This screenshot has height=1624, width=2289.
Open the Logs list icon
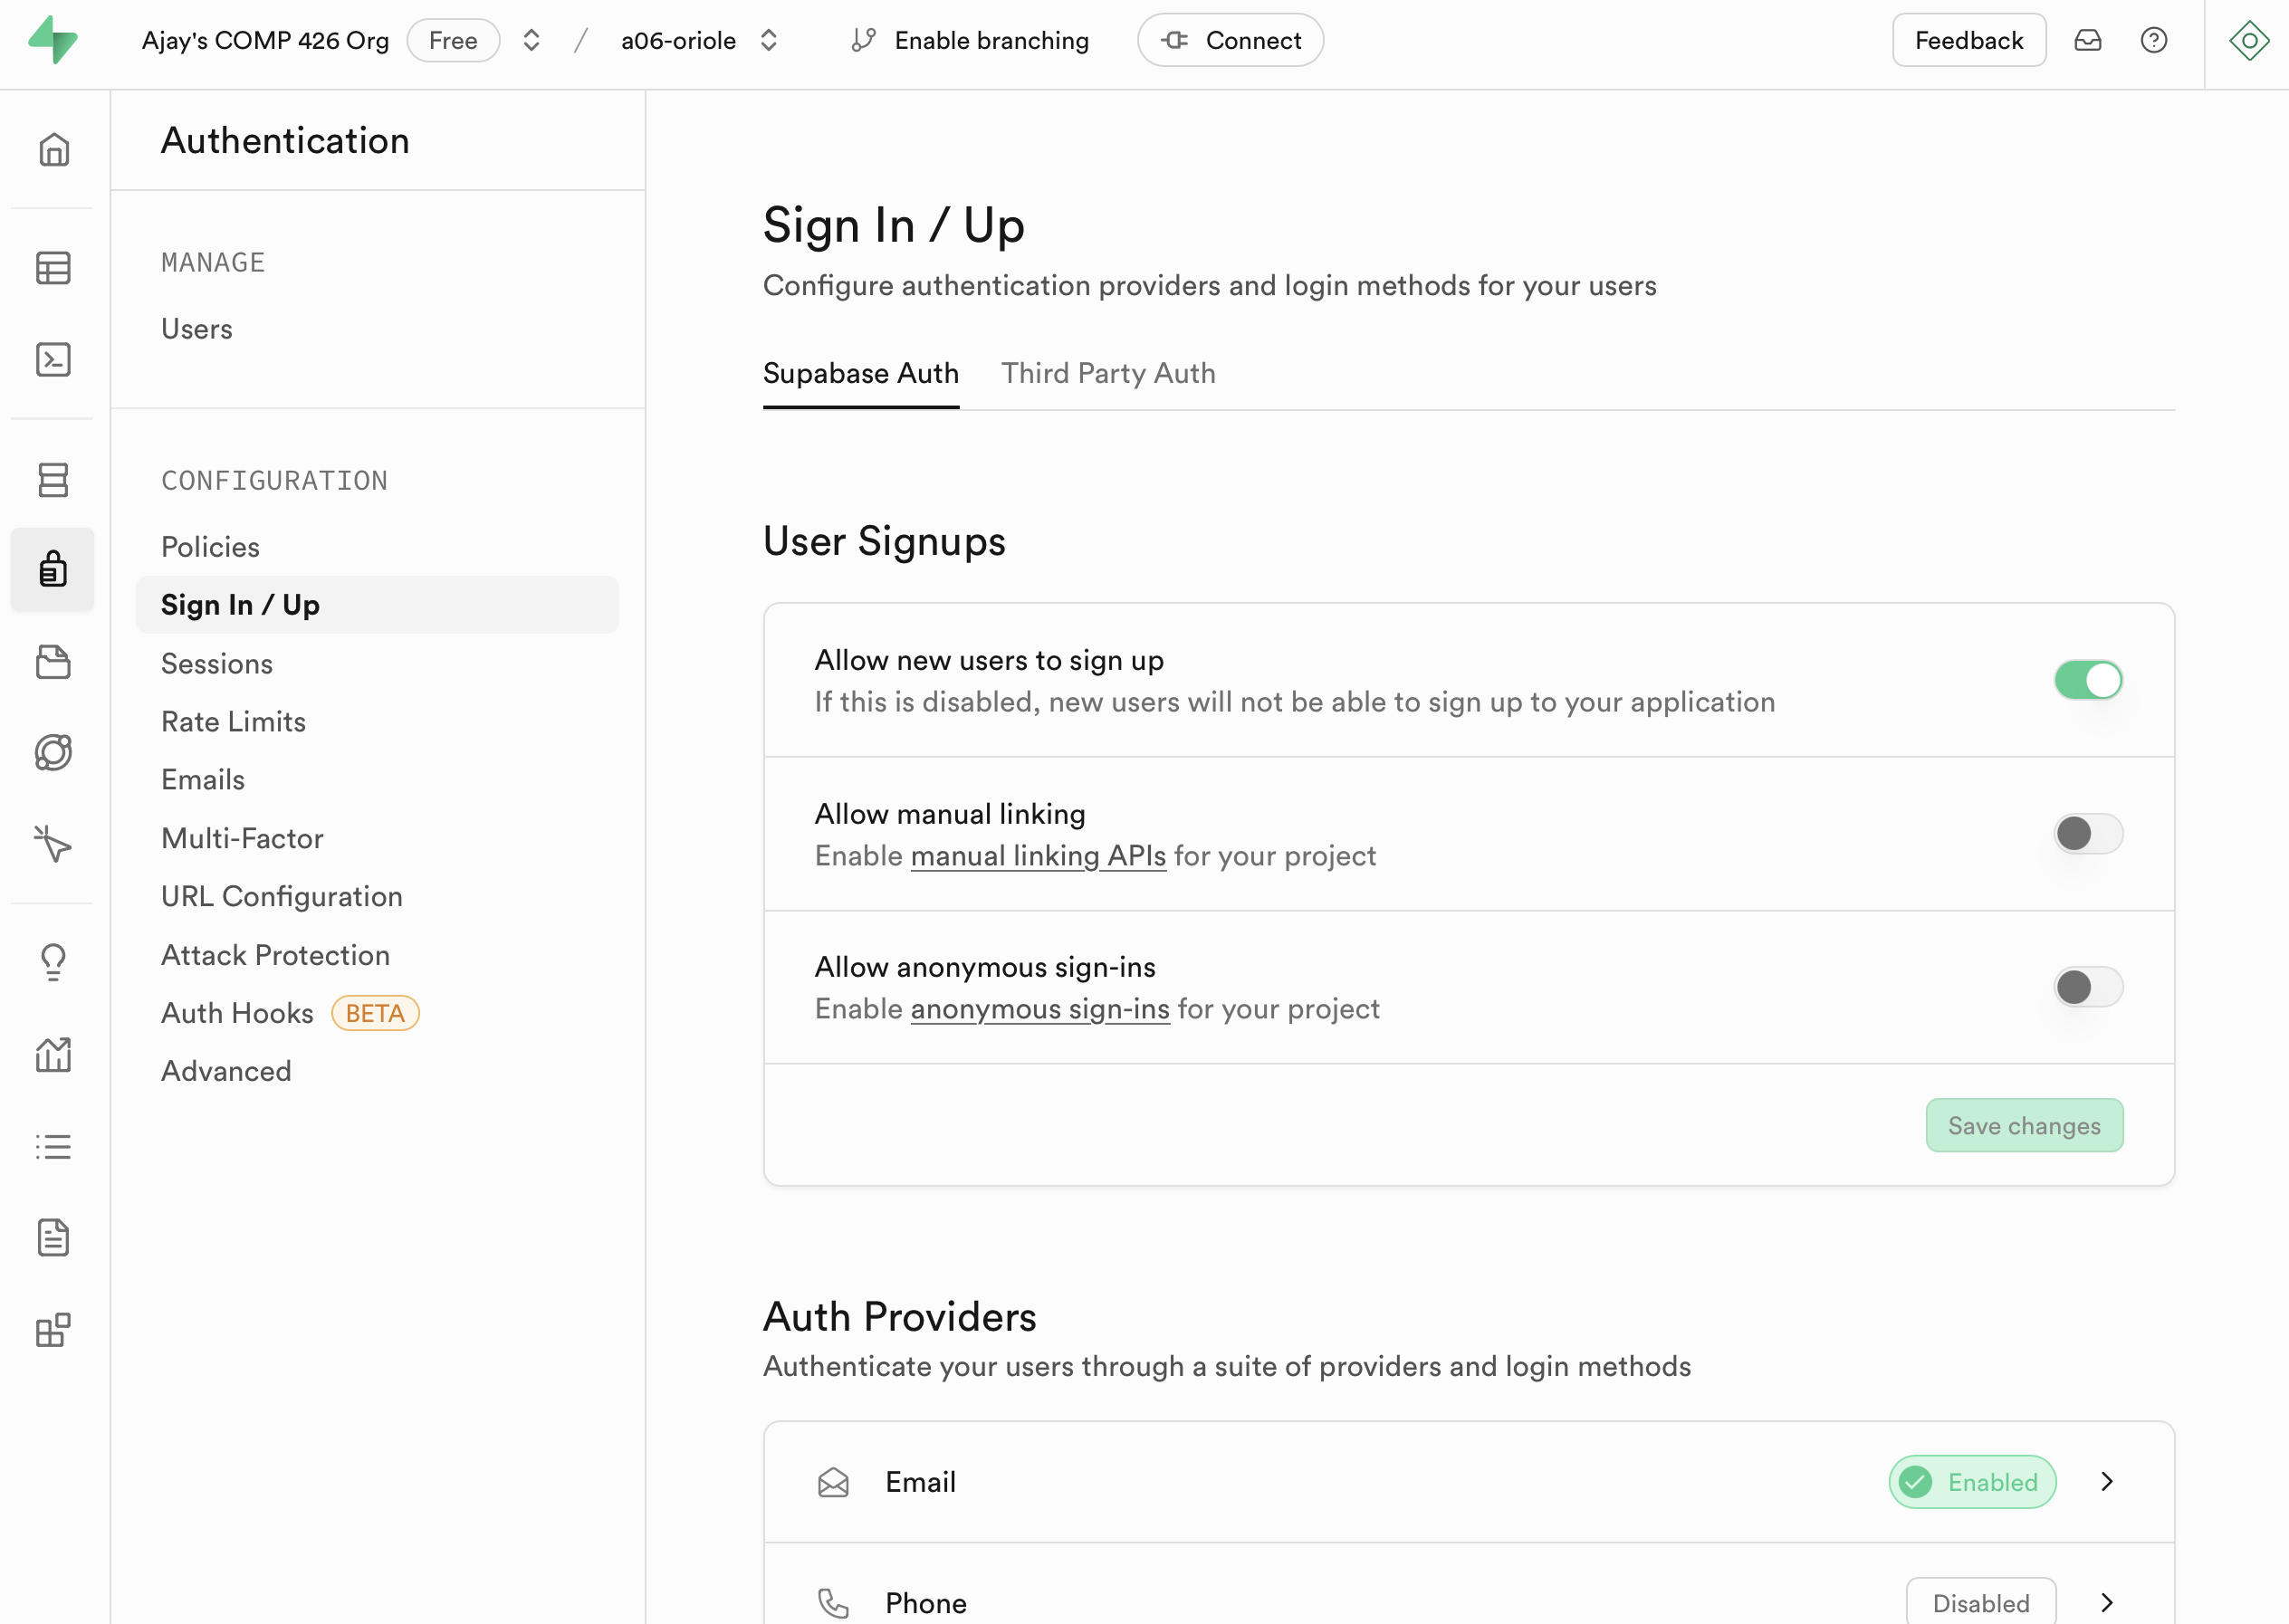coord(54,1146)
